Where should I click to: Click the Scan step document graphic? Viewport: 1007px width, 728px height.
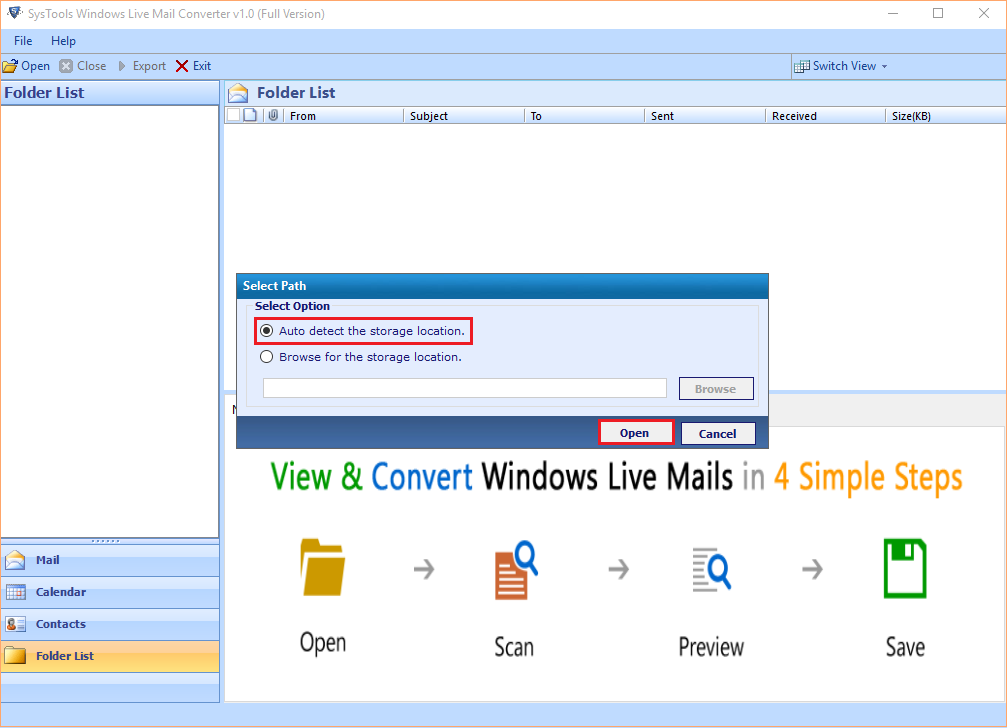click(515, 570)
